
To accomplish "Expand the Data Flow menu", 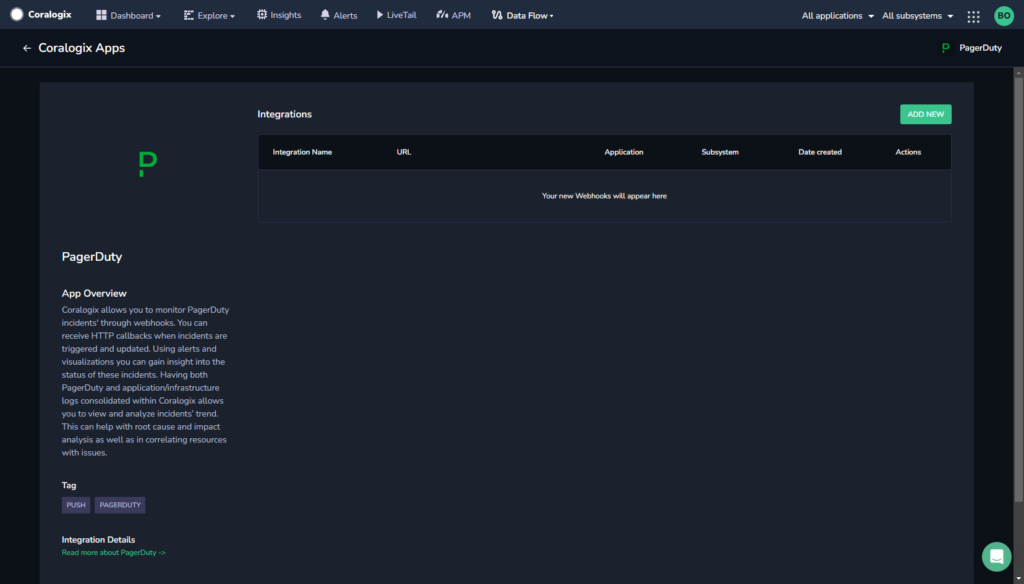I will point(522,15).
